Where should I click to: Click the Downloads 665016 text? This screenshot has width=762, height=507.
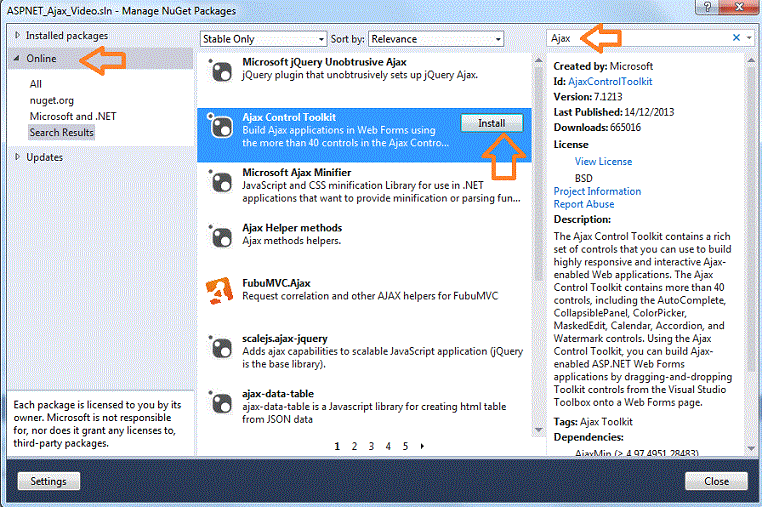pyautogui.click(x=597, y=127)
